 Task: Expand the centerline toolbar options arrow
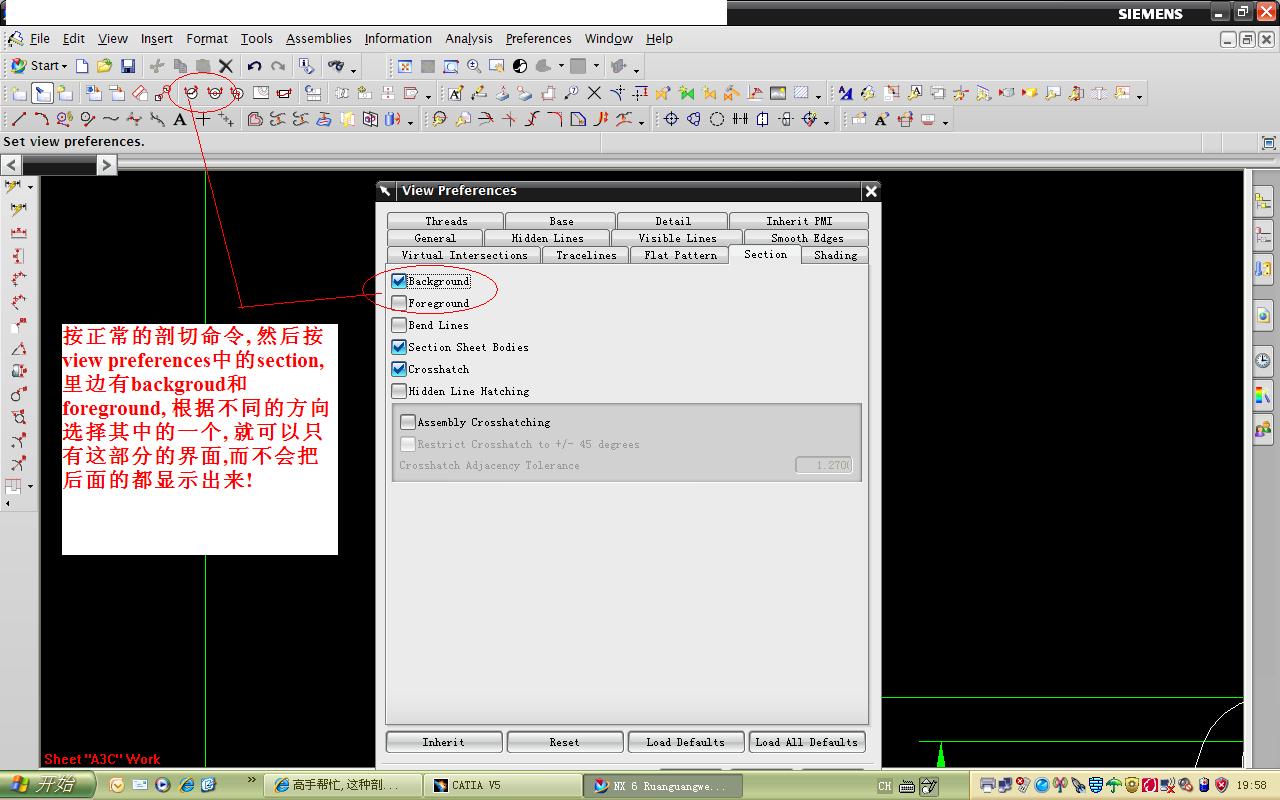click(826, 122)
